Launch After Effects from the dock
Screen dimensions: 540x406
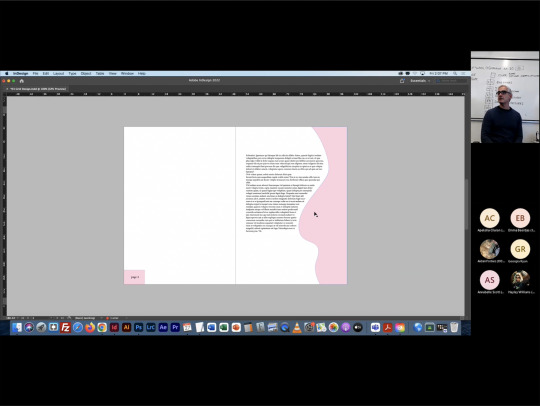click(x=163, y=327)
